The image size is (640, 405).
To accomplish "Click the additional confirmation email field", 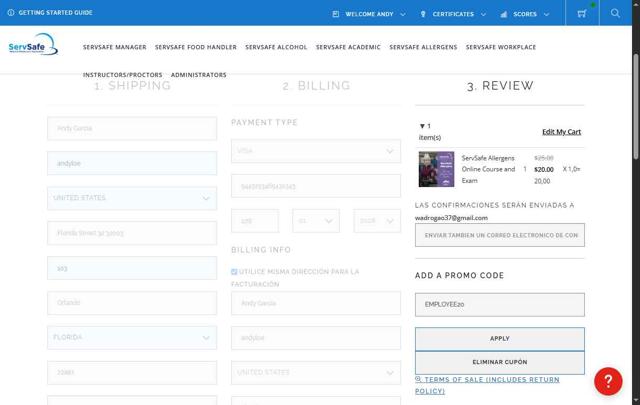I will [x=500, y=235].
